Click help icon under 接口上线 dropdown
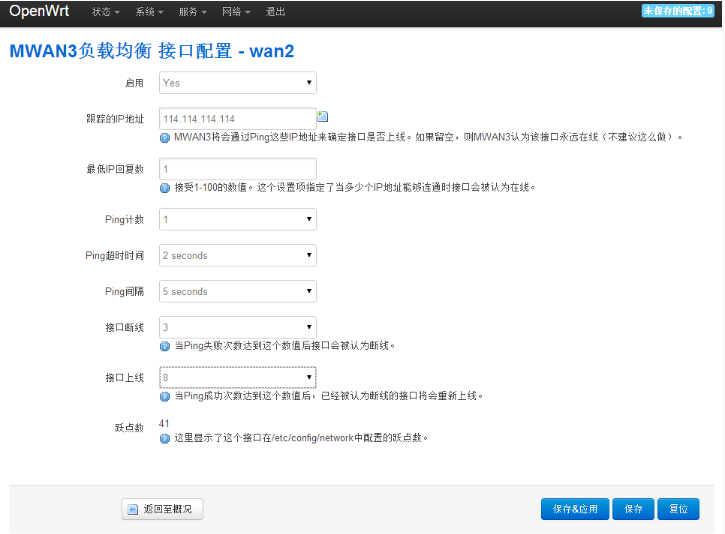 pos(165,397)
